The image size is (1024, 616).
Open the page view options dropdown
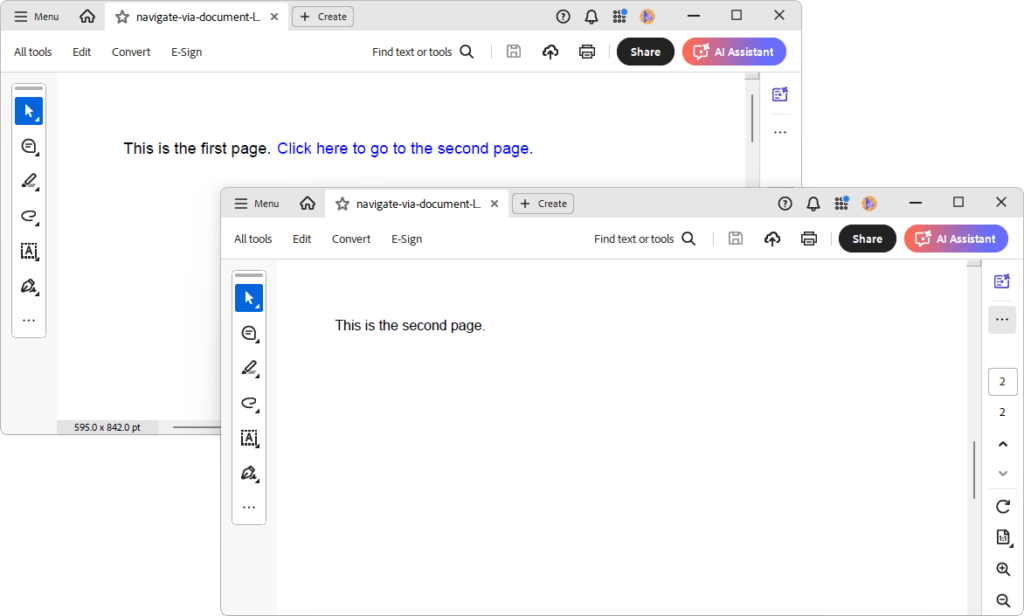coord(1002,537)
